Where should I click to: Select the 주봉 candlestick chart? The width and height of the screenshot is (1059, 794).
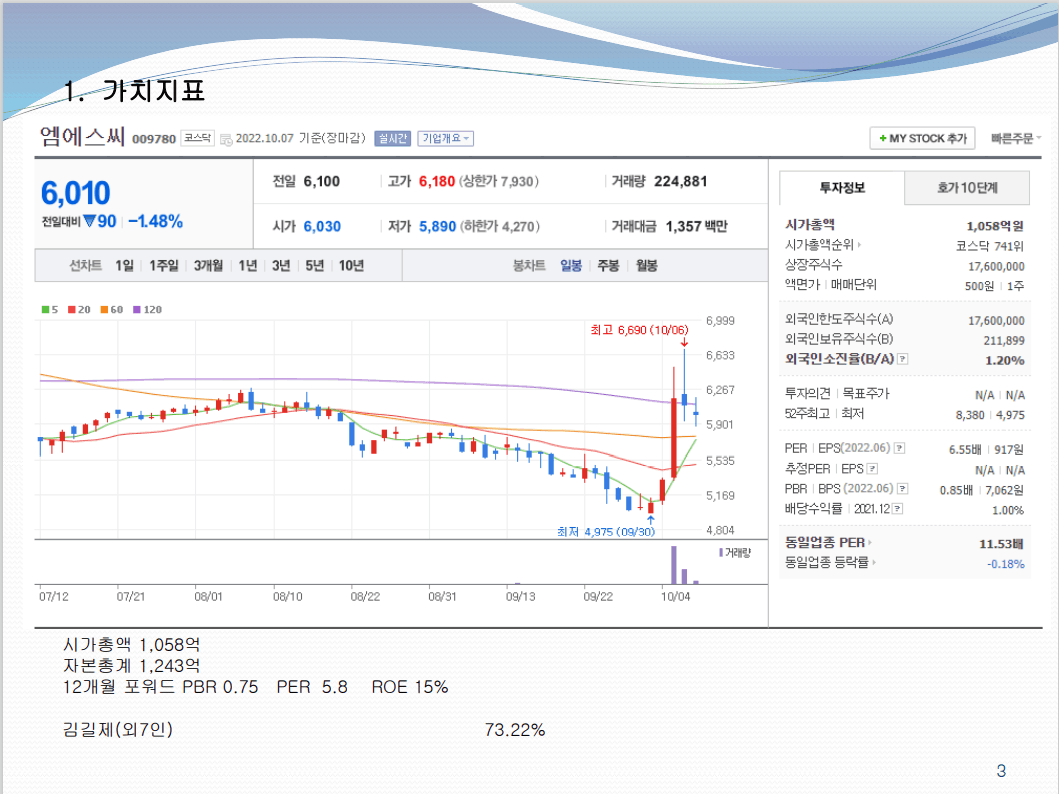[x=609, y=266]
